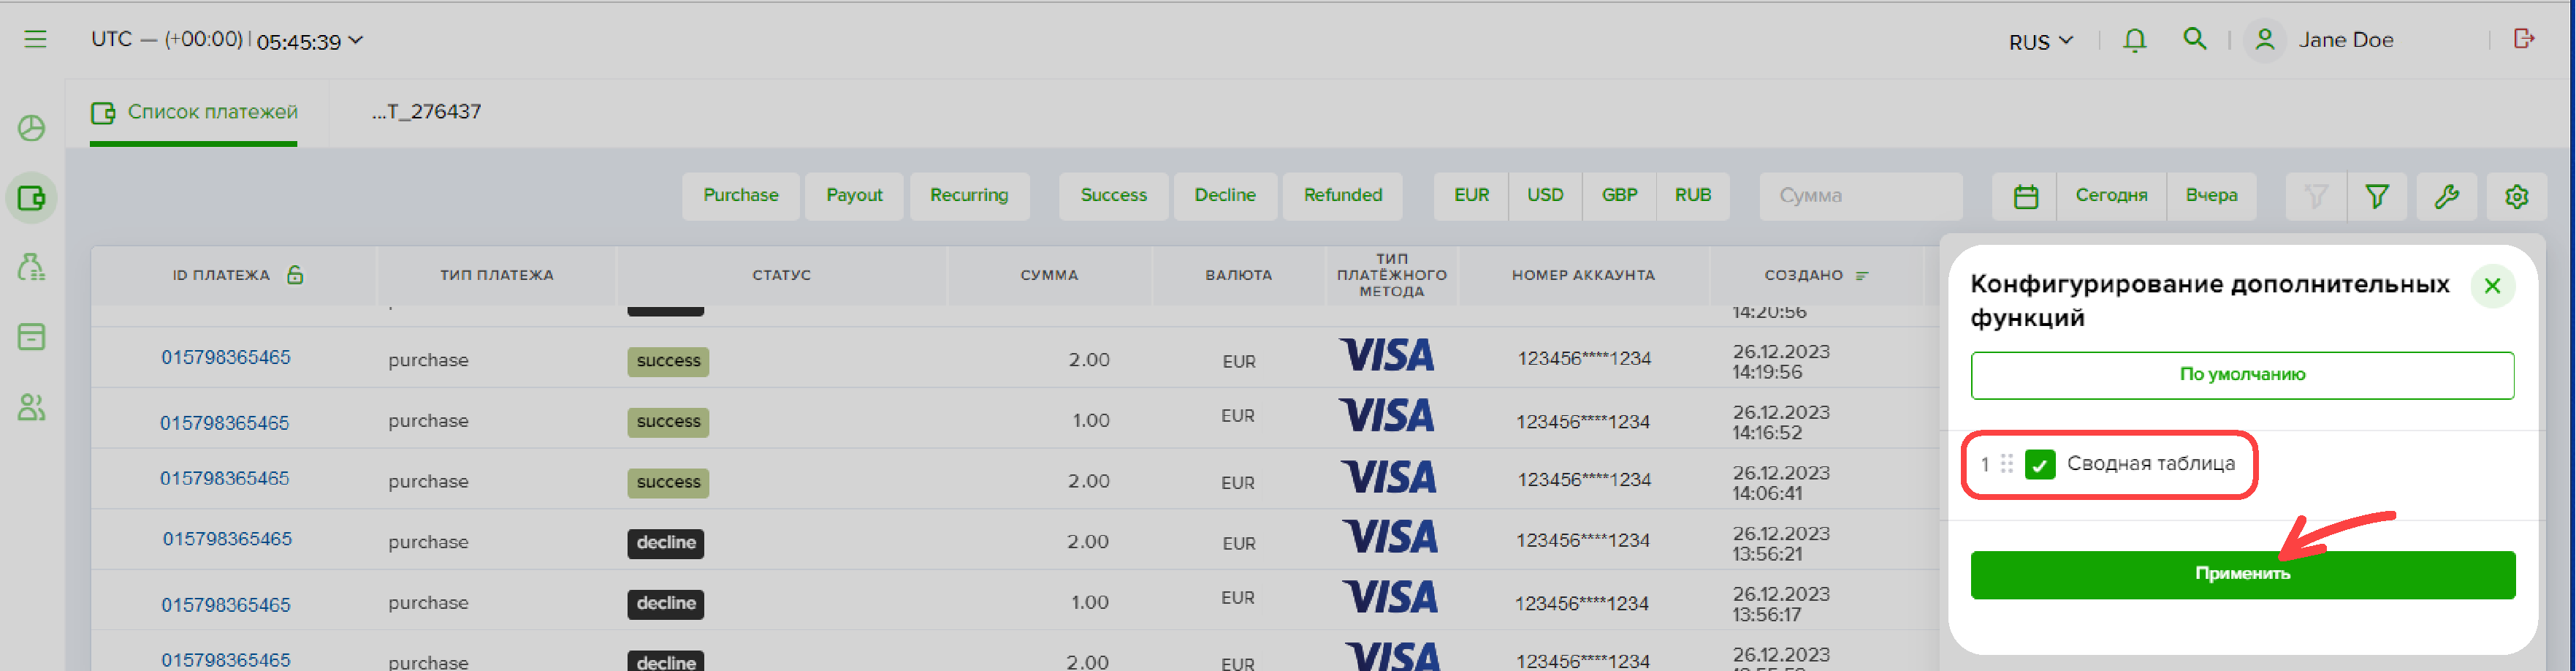Click the 1.00 amount in the 14:16:52 row
Viewport: 2576px width, 671px height.
click(1090, 421)
